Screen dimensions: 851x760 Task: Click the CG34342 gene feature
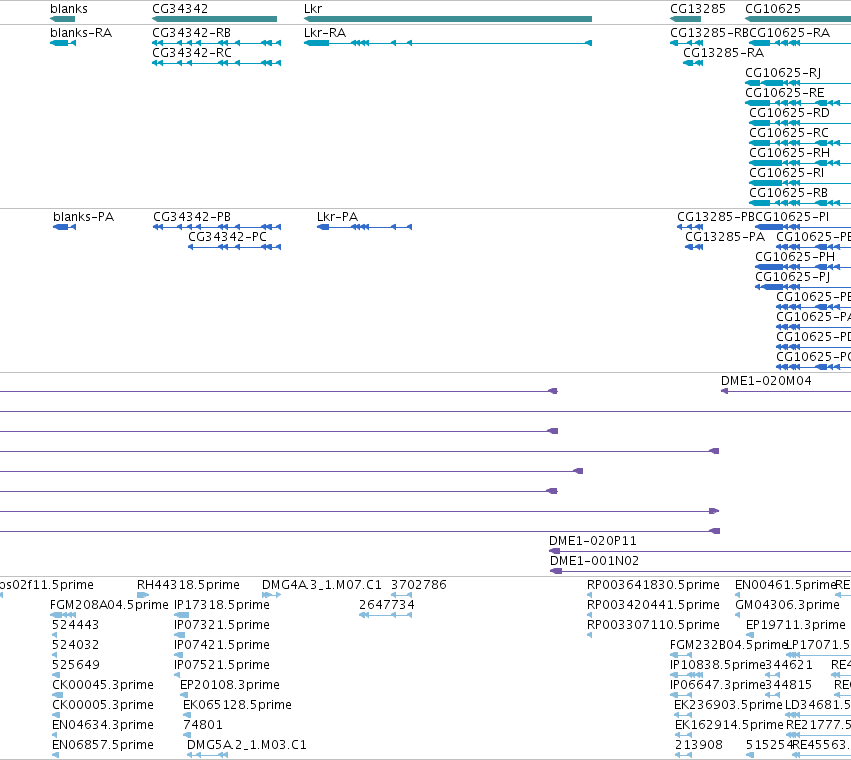[214, 19]
